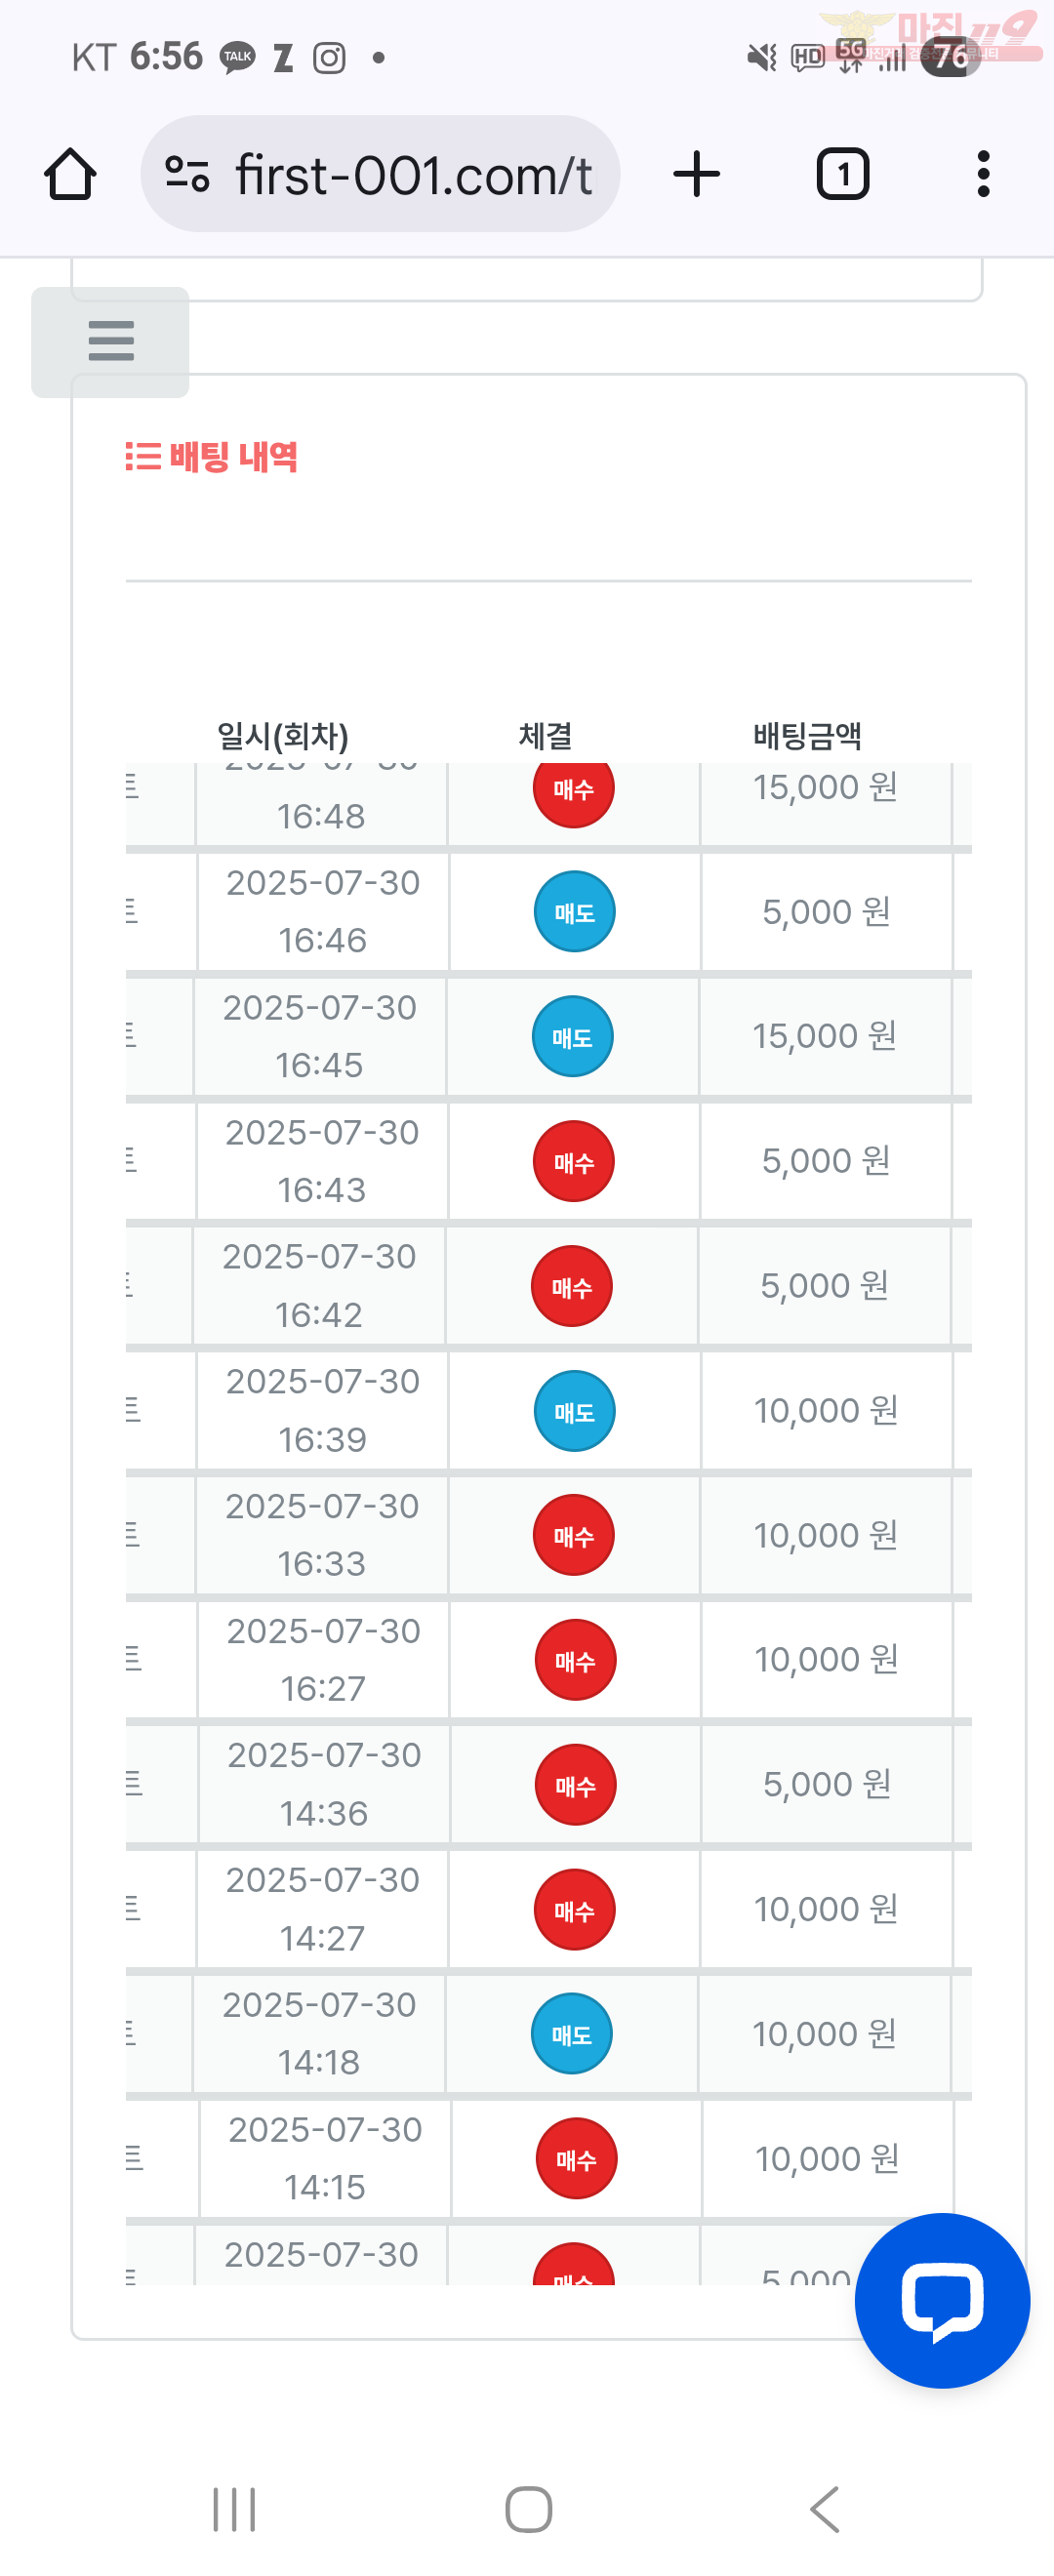Expand details icon for the 16:39 row
Viewport: 1054px width, 2576px height.
(x=132, y=1410)
